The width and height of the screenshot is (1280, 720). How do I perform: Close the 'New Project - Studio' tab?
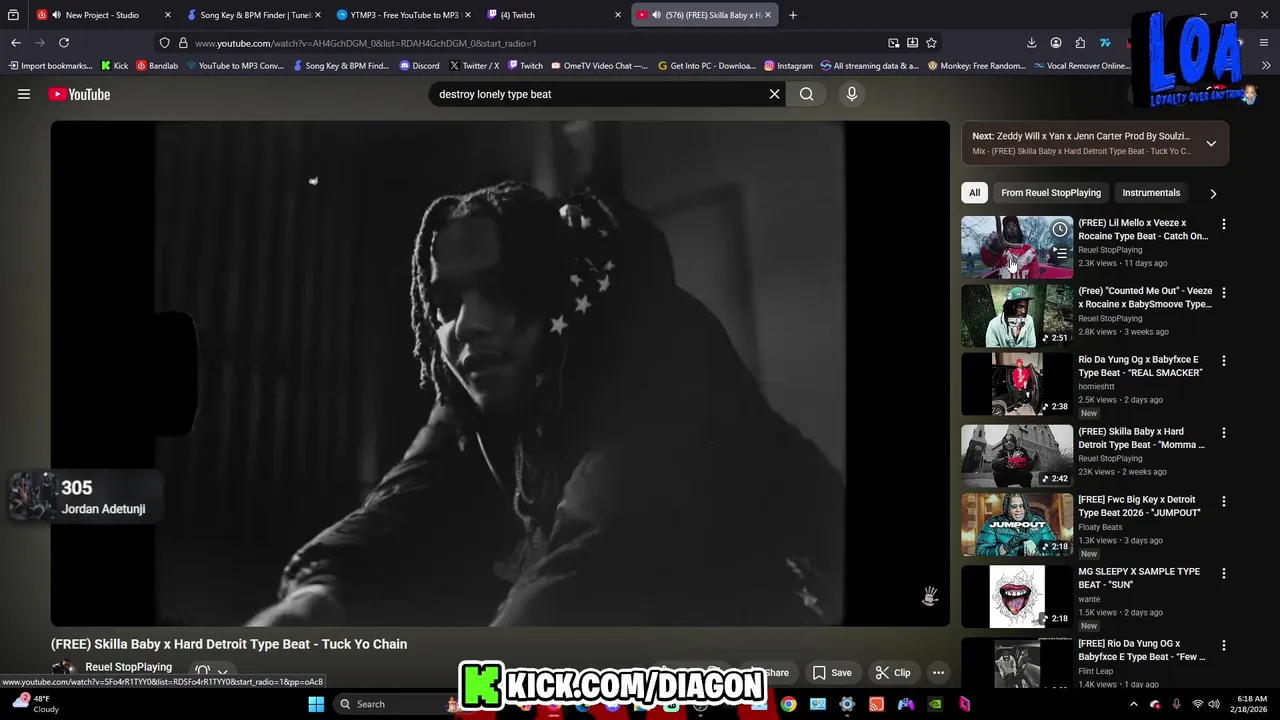pyautogui.click(x=167, y=15)
